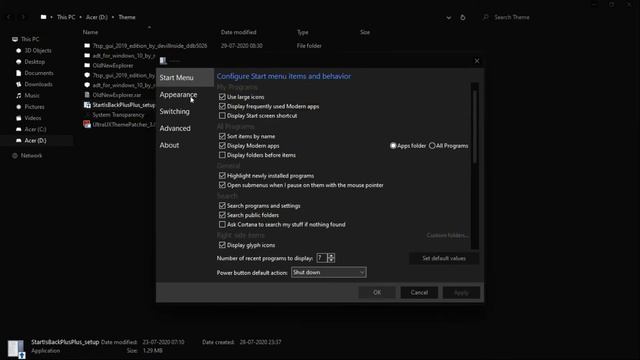Select the OldNewExplorer folder
Screen dimensions: 640x360
[x=113, y=65]
